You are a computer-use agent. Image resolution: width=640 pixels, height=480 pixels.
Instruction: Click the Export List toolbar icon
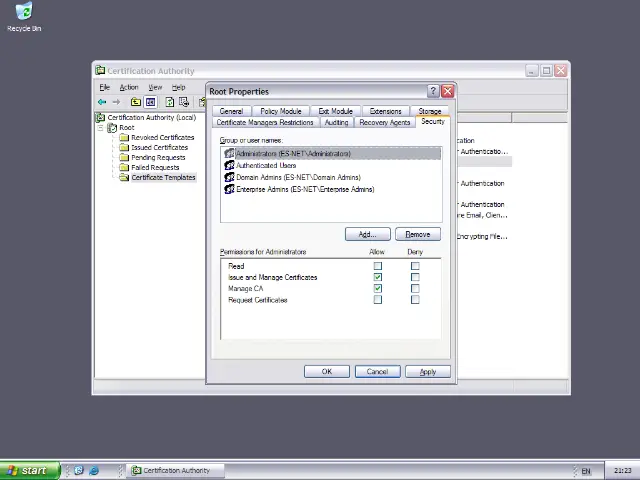pos(184,102)
